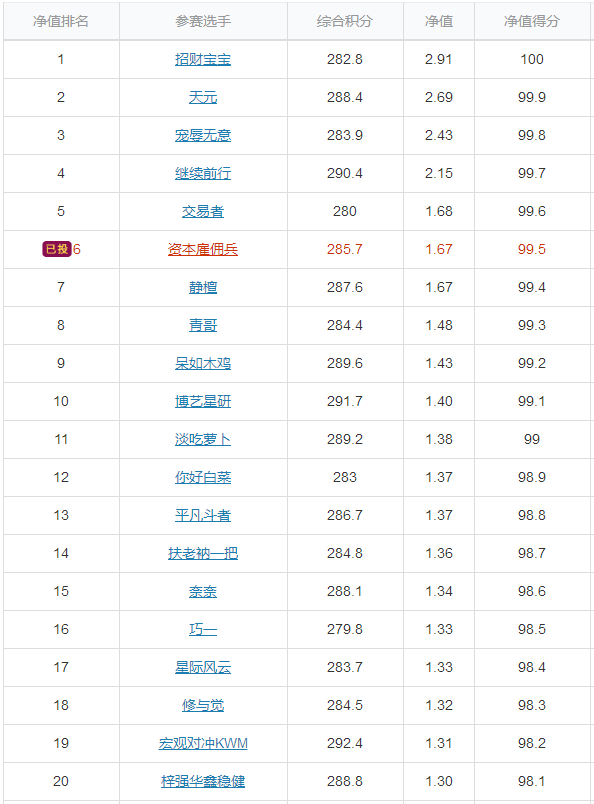
Task: Select the 淡吃萝卜 link
Action: (x=203, y=439)
